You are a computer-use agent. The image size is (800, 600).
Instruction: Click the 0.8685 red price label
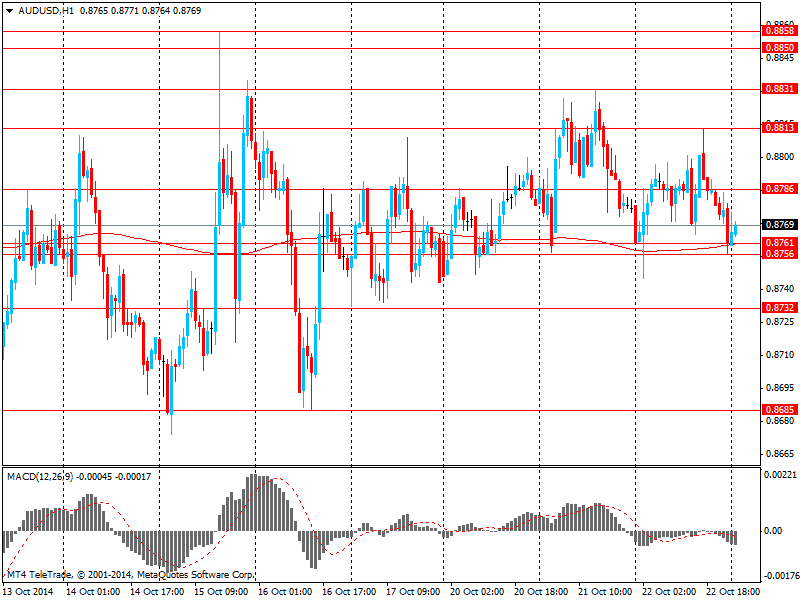click(x=779, y=410)
